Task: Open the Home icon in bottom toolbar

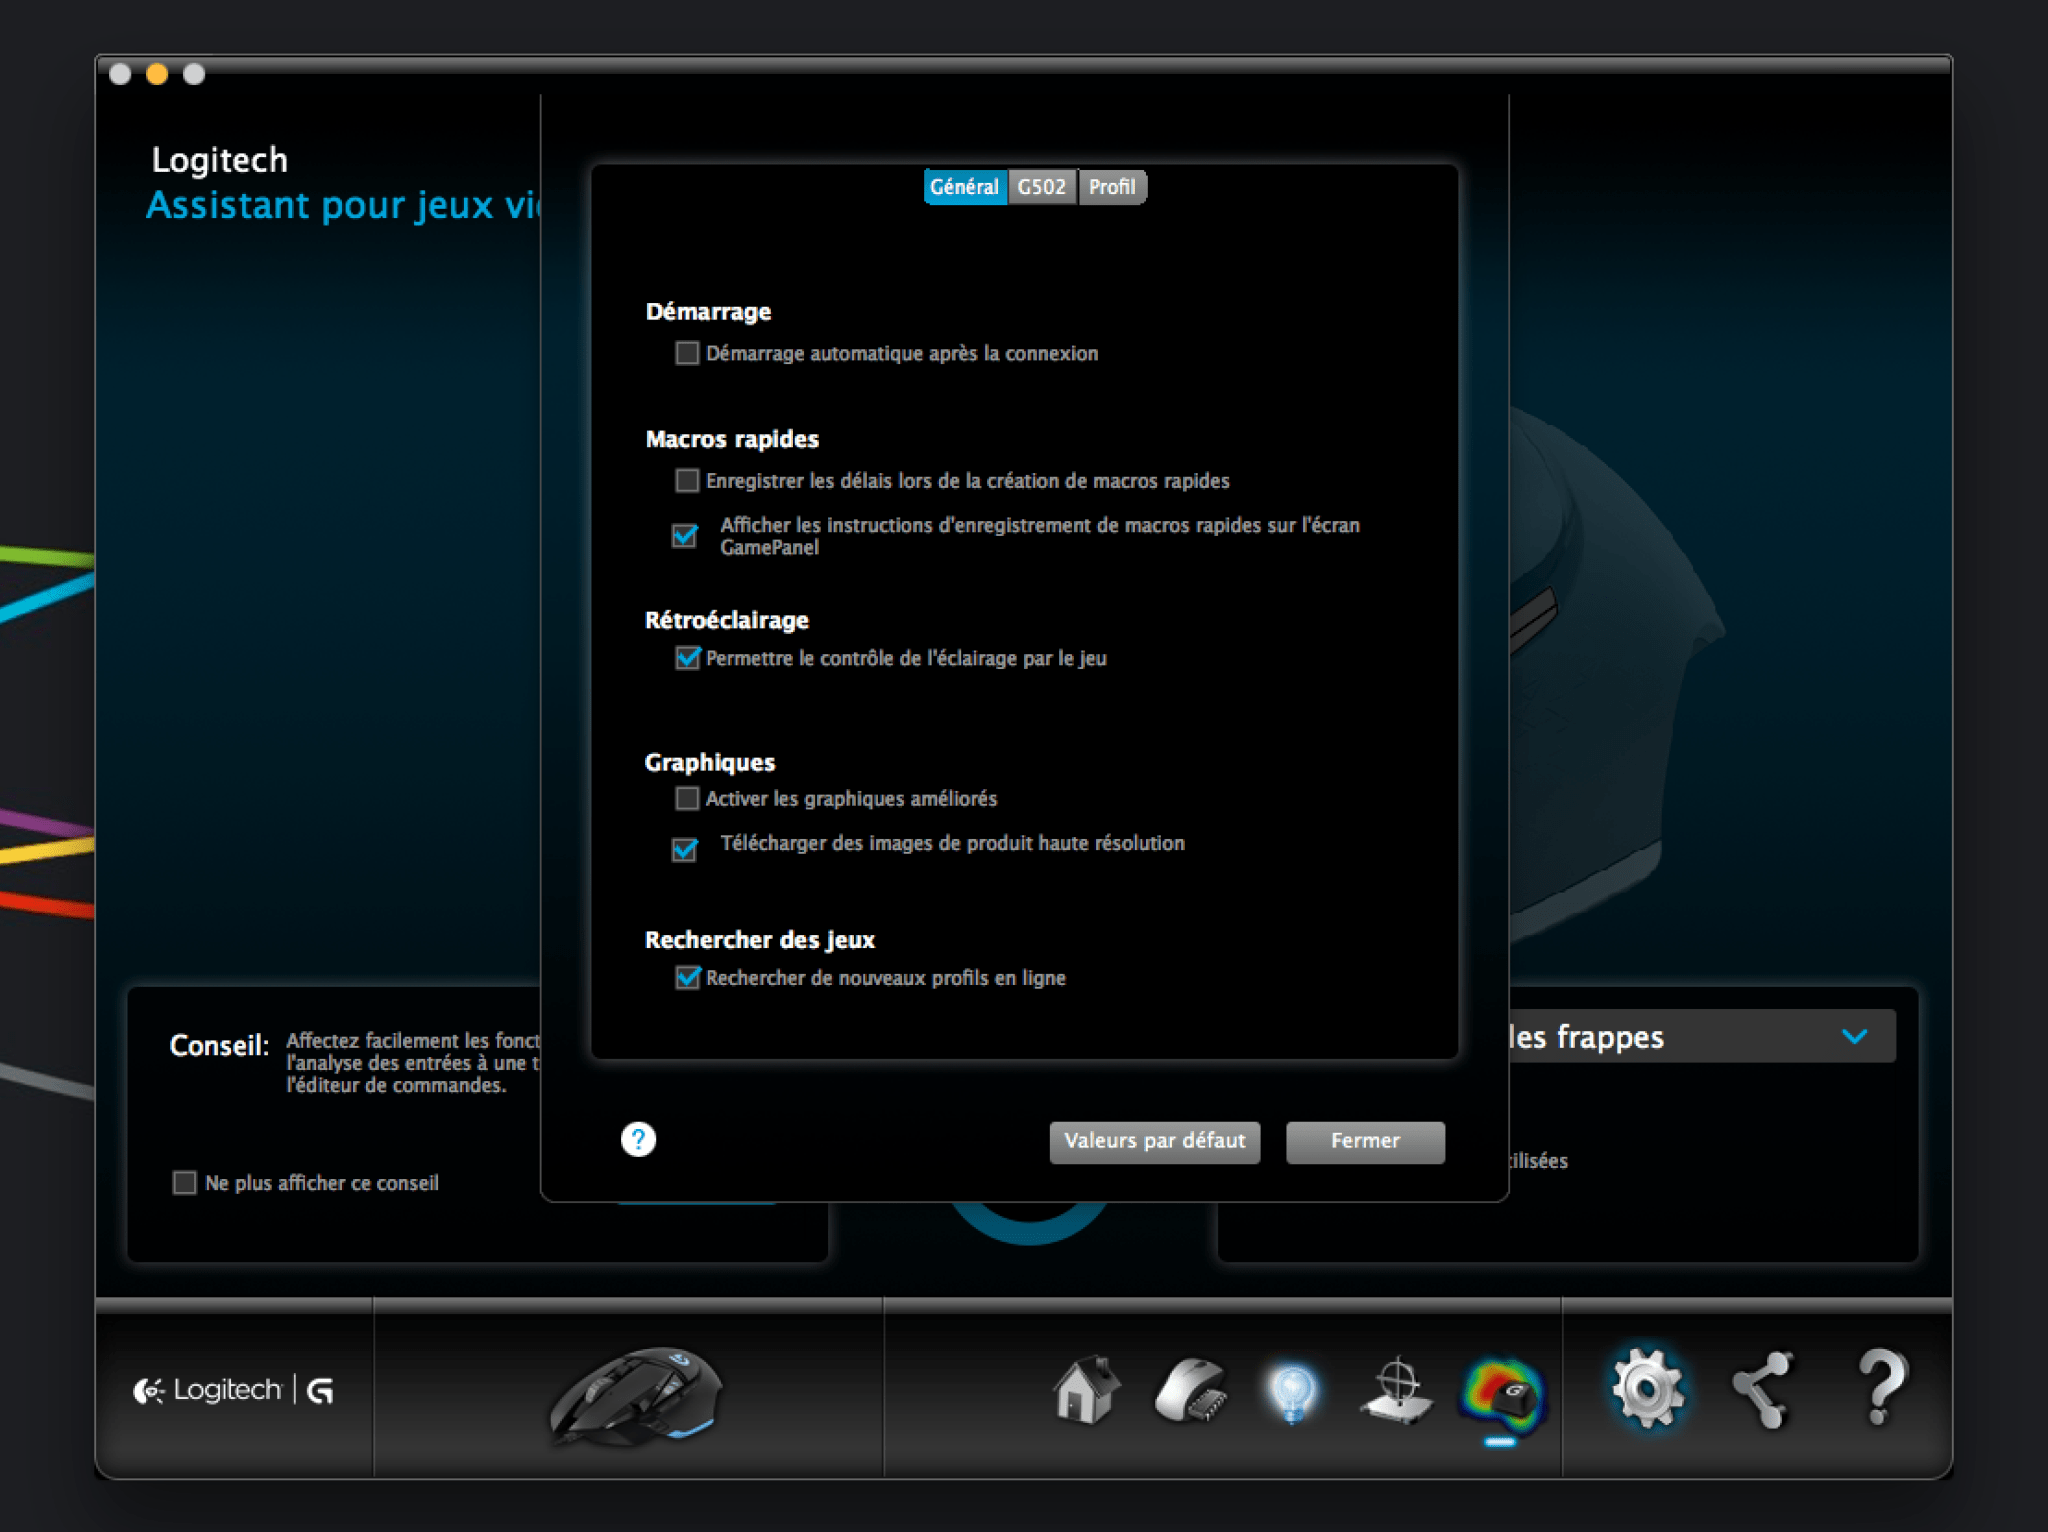Action: point(1086,1389)
